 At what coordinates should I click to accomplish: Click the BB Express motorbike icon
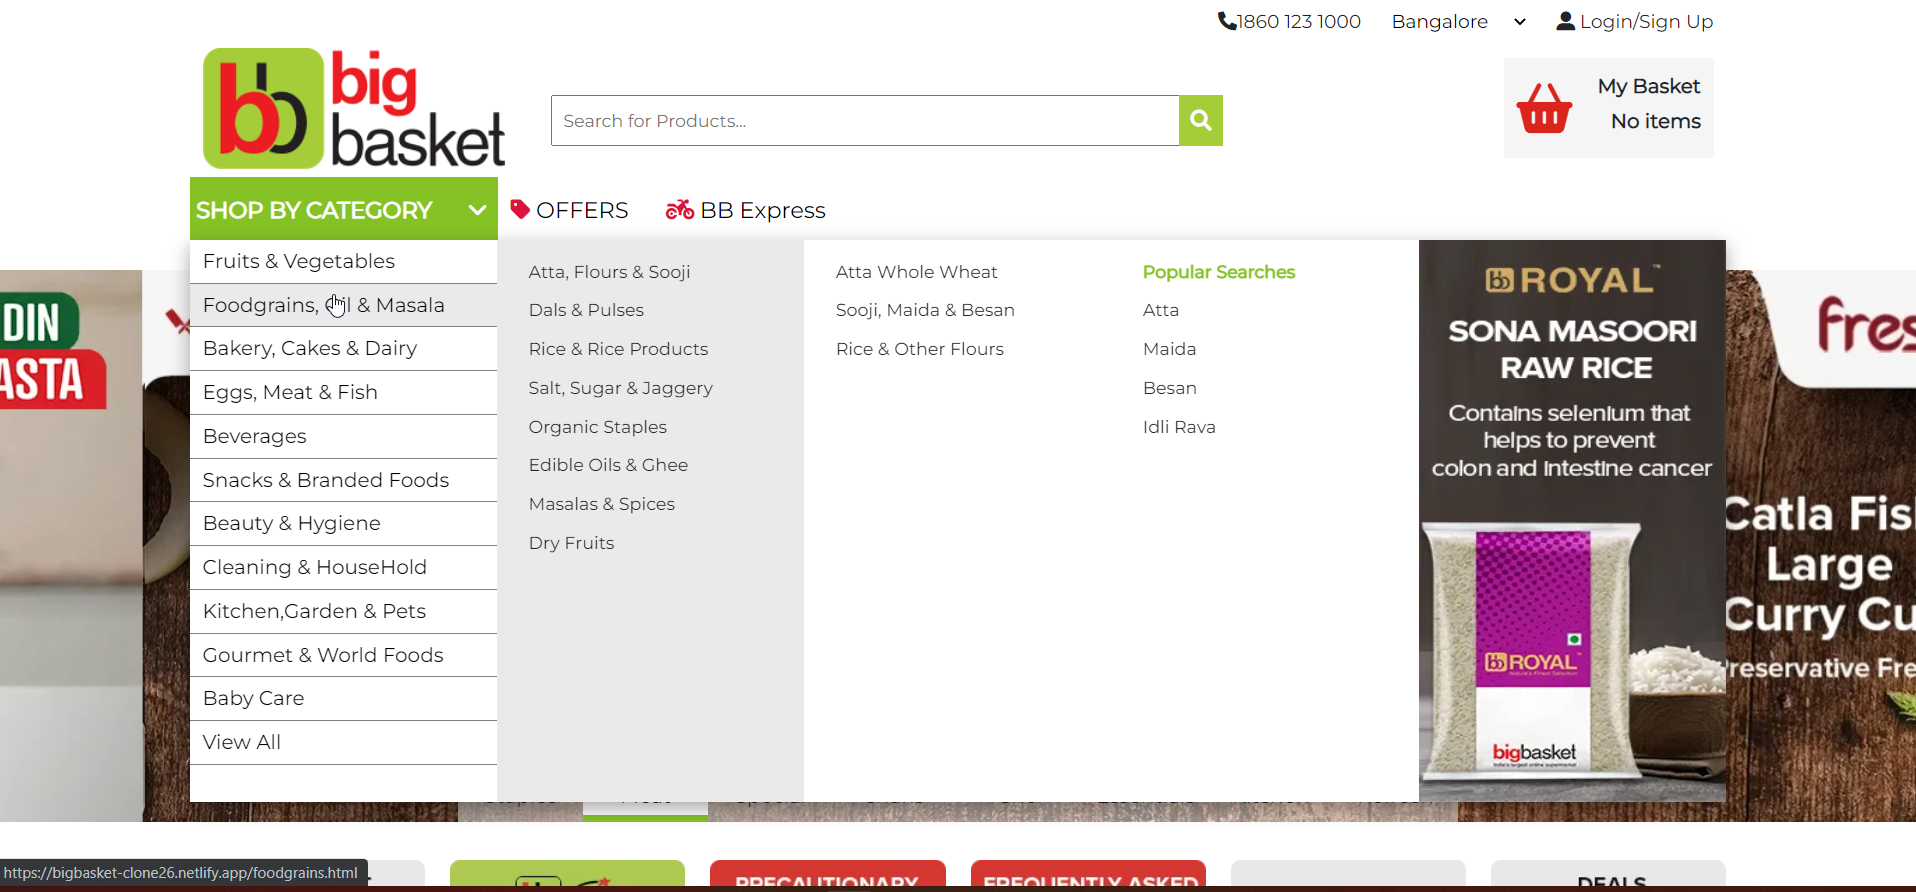680,209
